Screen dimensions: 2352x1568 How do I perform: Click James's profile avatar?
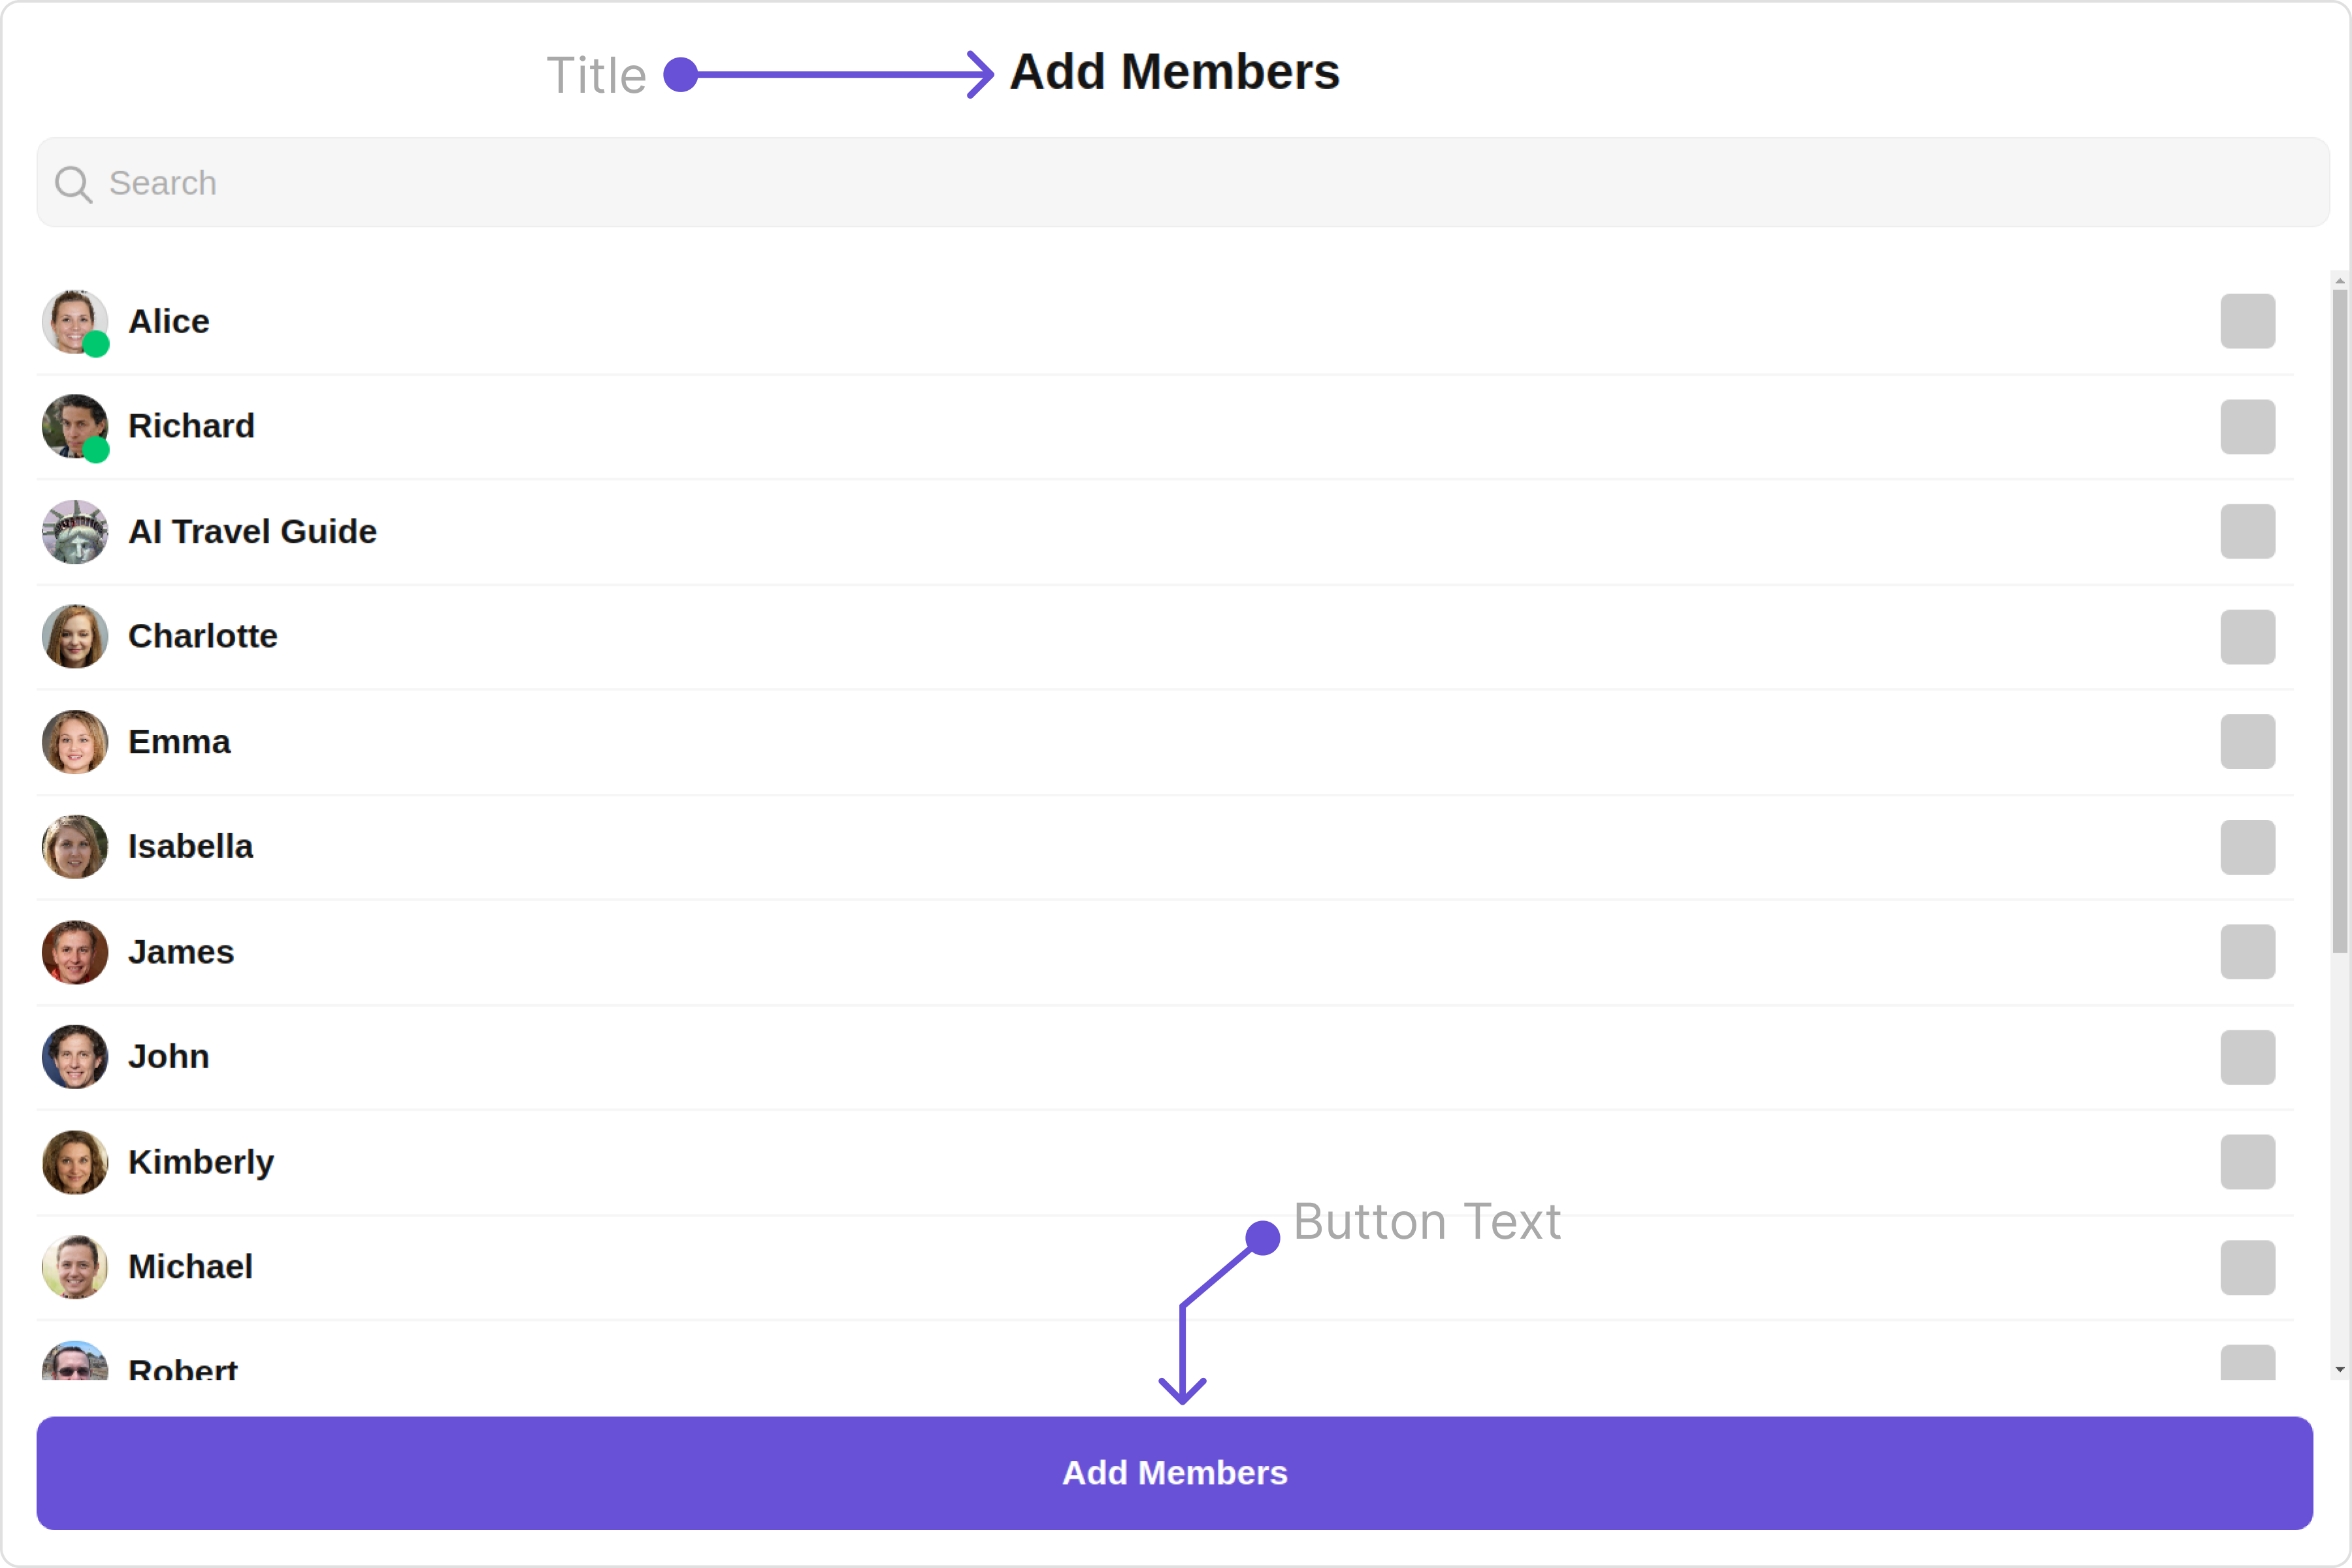pyautogui.click(x=75, y=952)
